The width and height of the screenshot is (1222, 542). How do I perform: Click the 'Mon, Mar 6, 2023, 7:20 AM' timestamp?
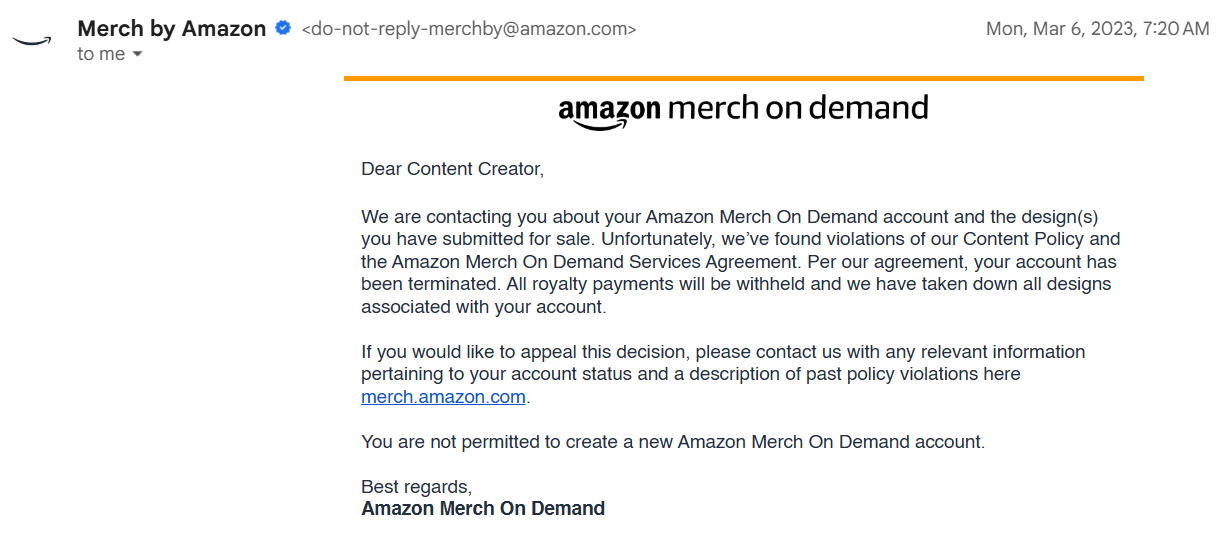coord(1097,29)
